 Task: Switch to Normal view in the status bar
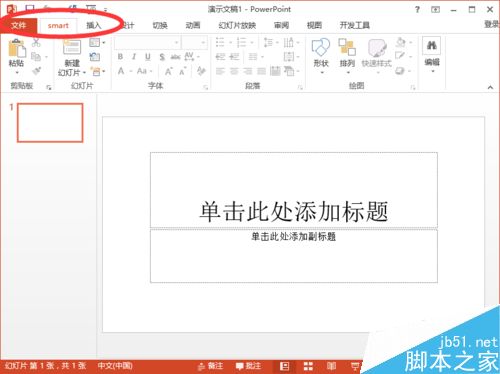pyautogui.click(x=284, y=366)
